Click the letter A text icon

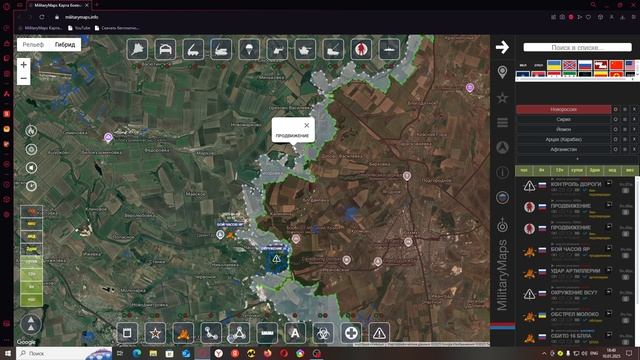point(295,333)
